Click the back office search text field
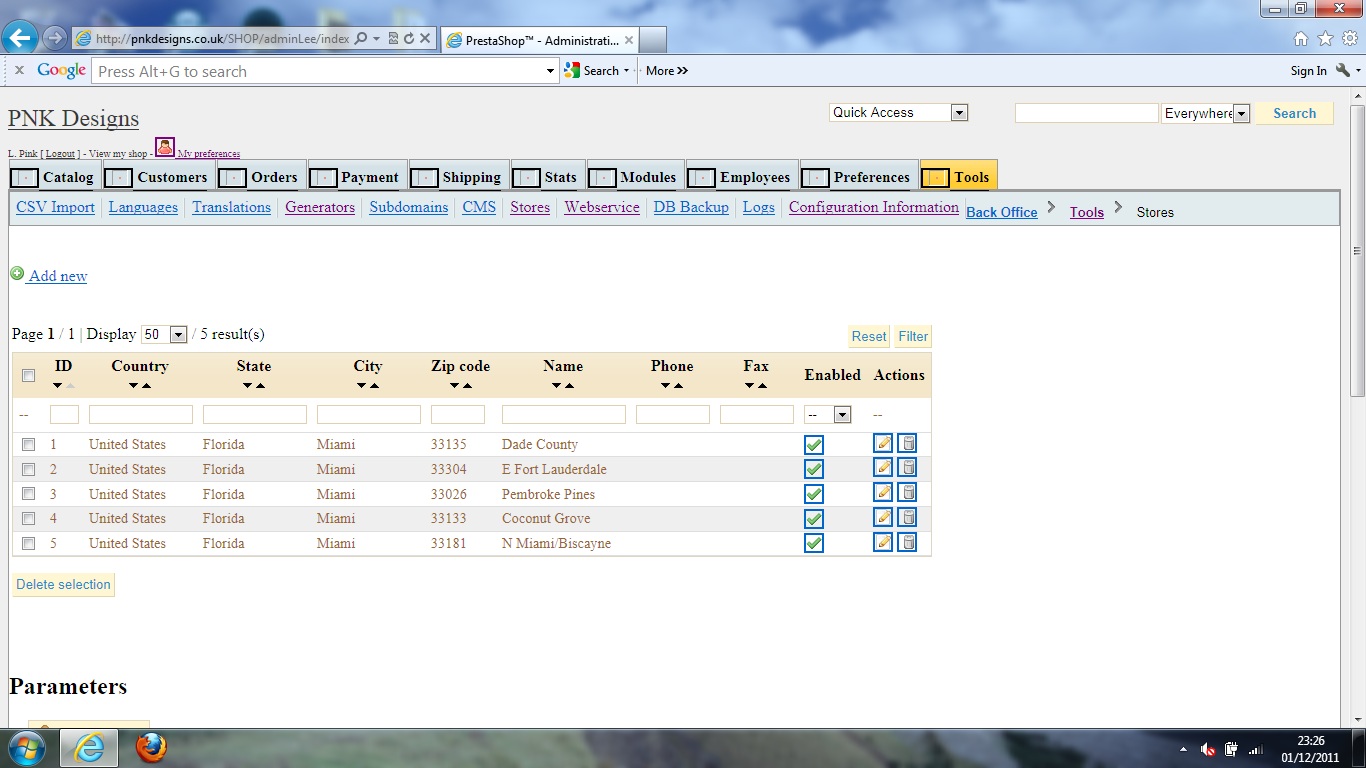Image resolution: width=1366 pixels, height=768 pixels. tap(1087, 113)
